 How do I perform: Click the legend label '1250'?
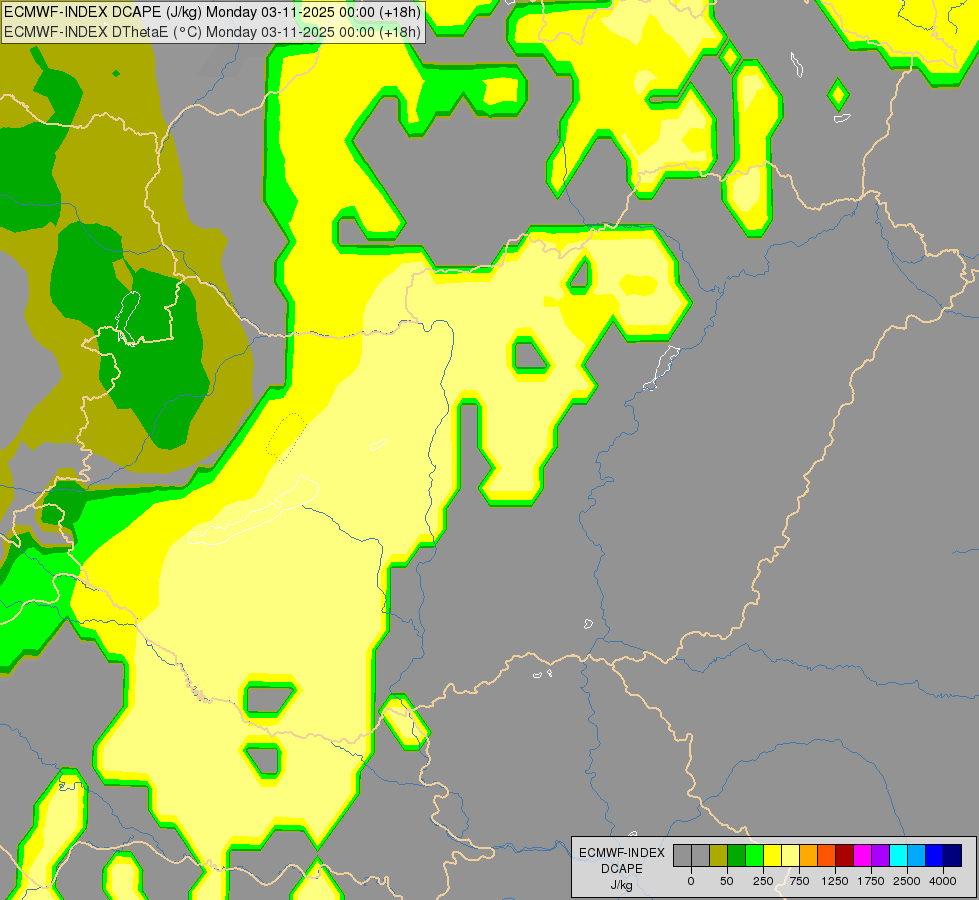click(835, 881)
